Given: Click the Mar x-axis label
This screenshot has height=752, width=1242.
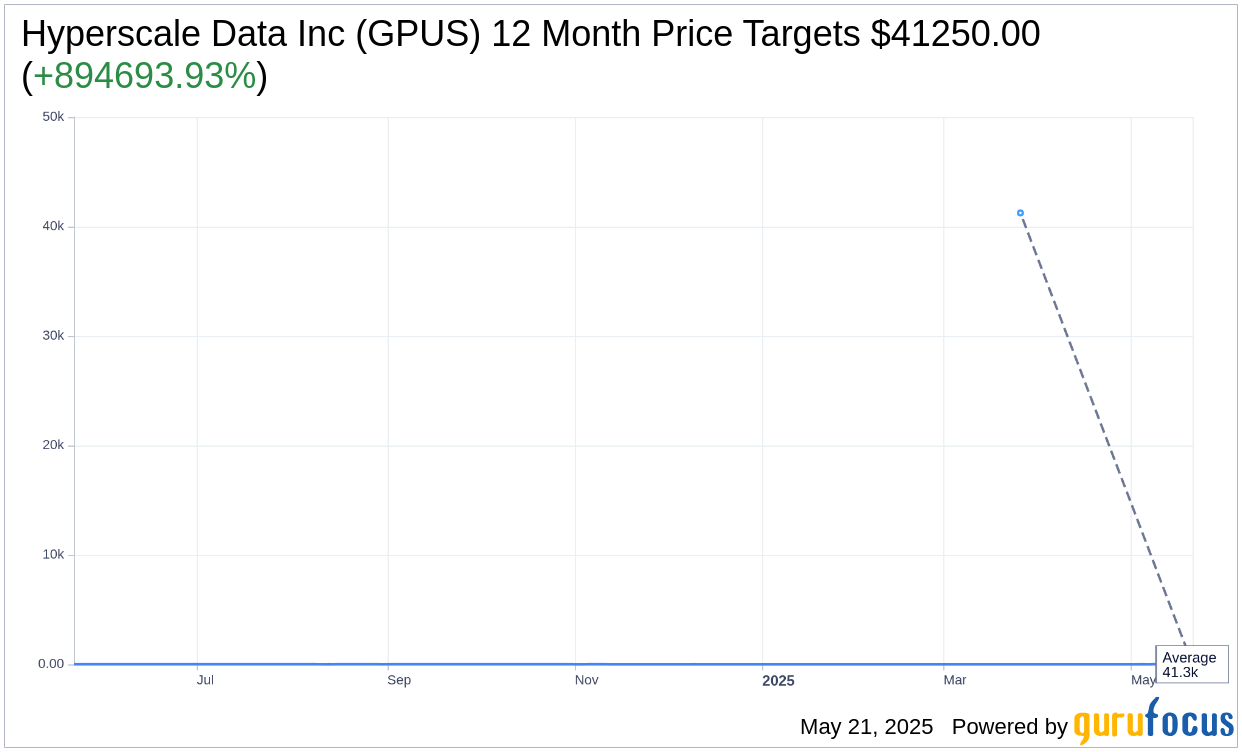Looking at the screenshot, I should (x=955, y=680).
